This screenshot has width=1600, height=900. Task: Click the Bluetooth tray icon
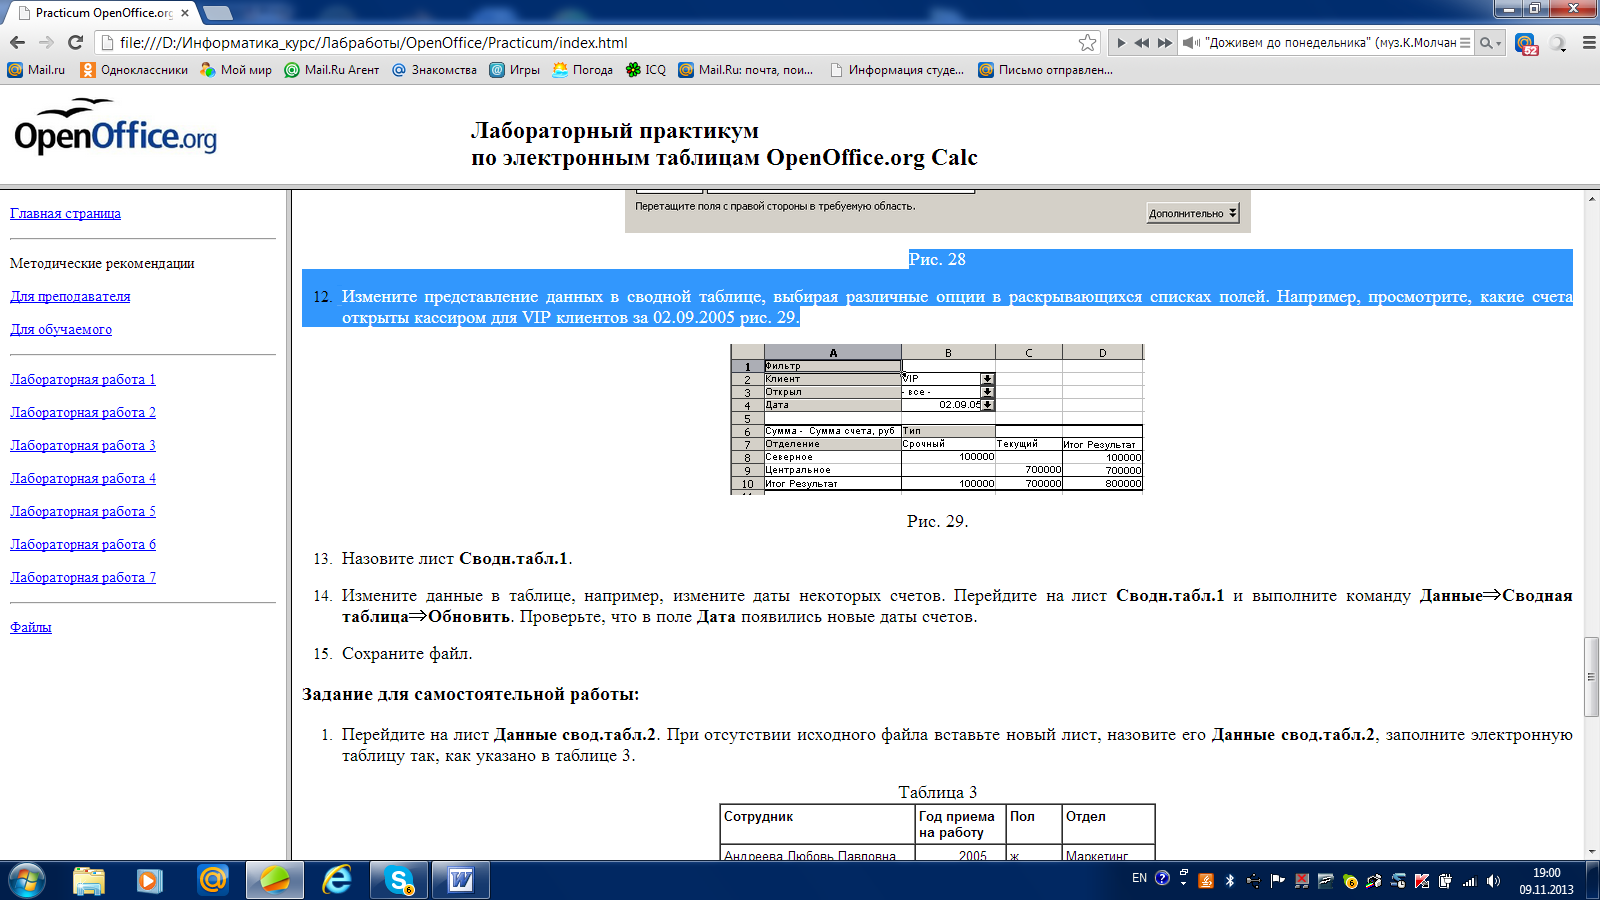click(x=1230, y=881)
